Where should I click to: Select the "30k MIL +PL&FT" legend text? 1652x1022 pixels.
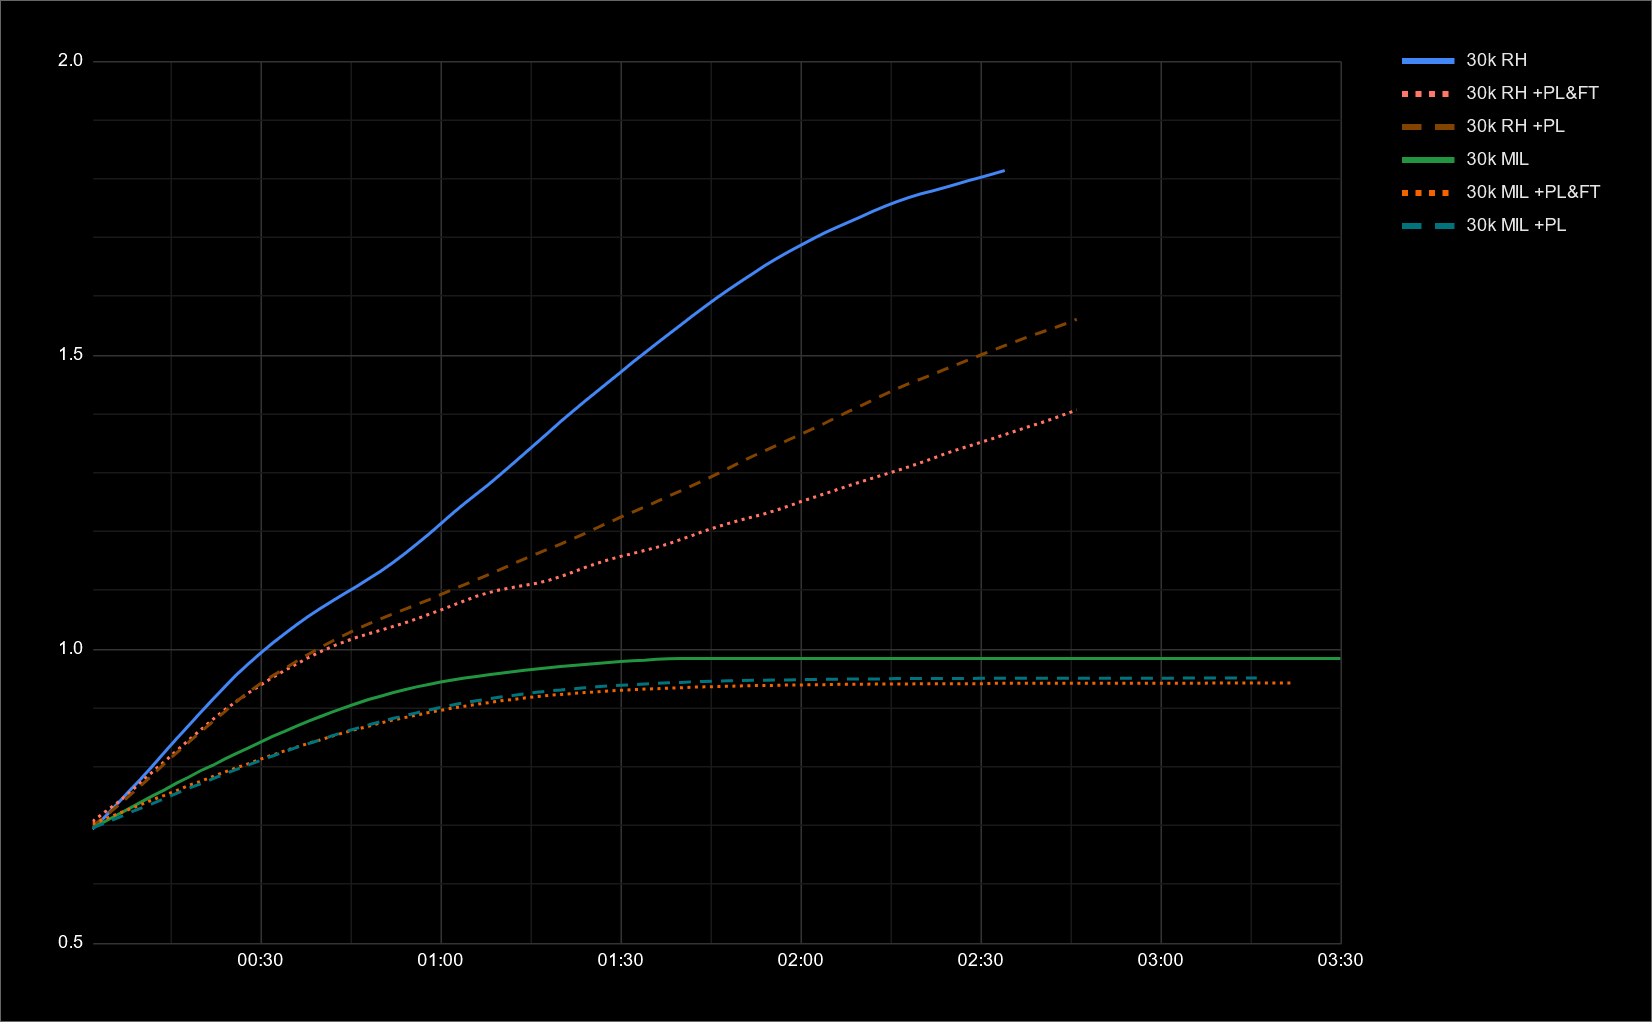(1533, 193)
